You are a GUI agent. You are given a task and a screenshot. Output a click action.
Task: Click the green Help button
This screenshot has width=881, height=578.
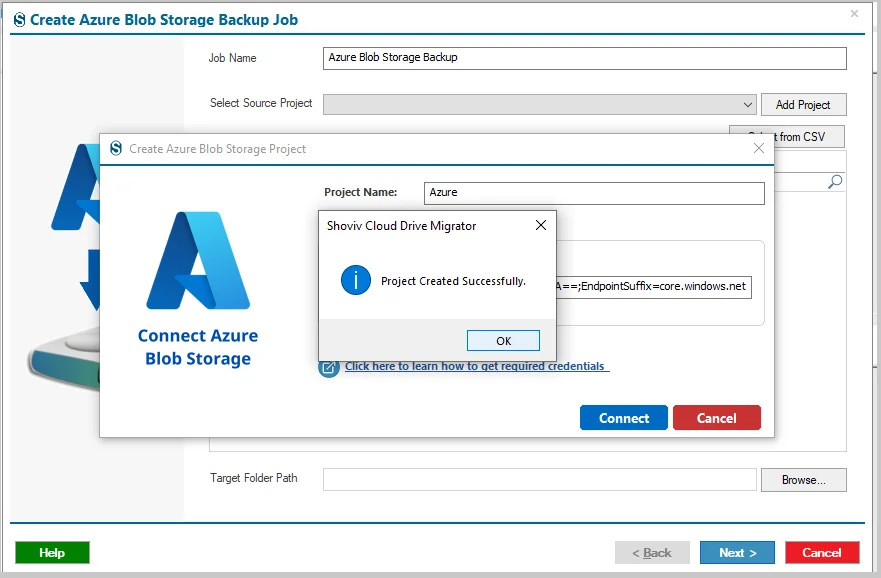pyautogui.click(x=52, y=553)
